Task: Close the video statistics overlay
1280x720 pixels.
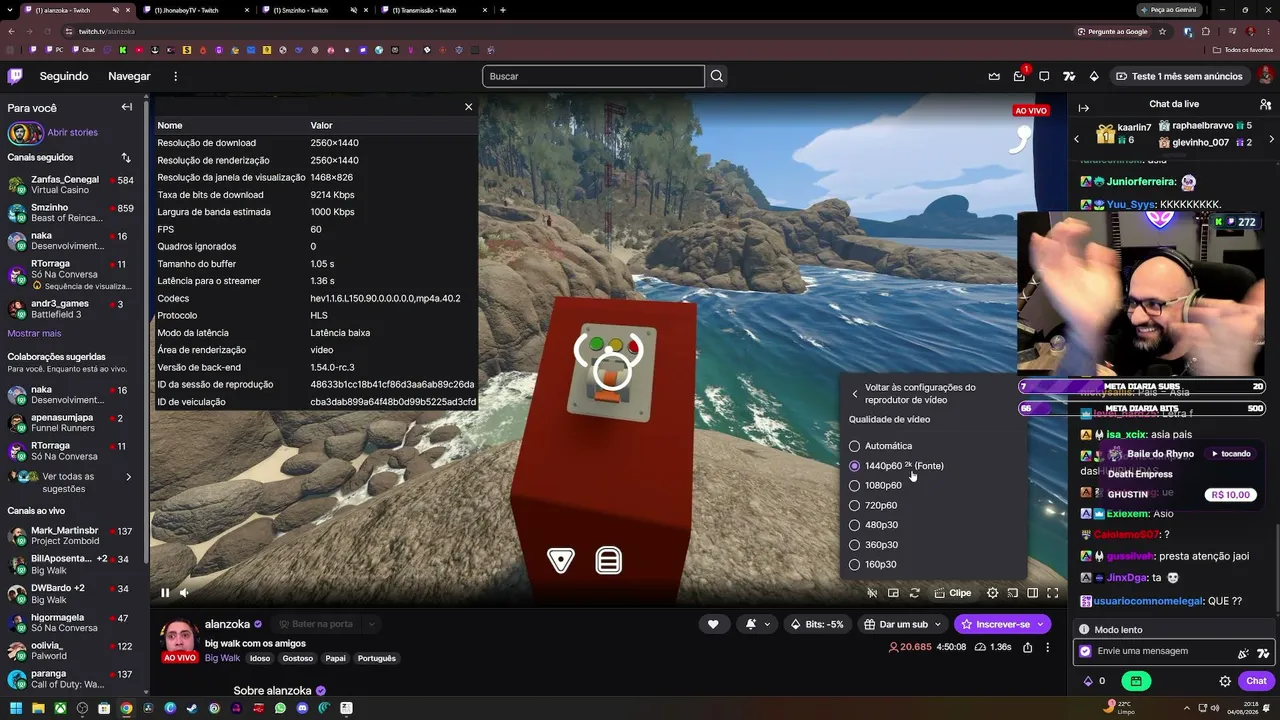Action: [x=468, y=107]
